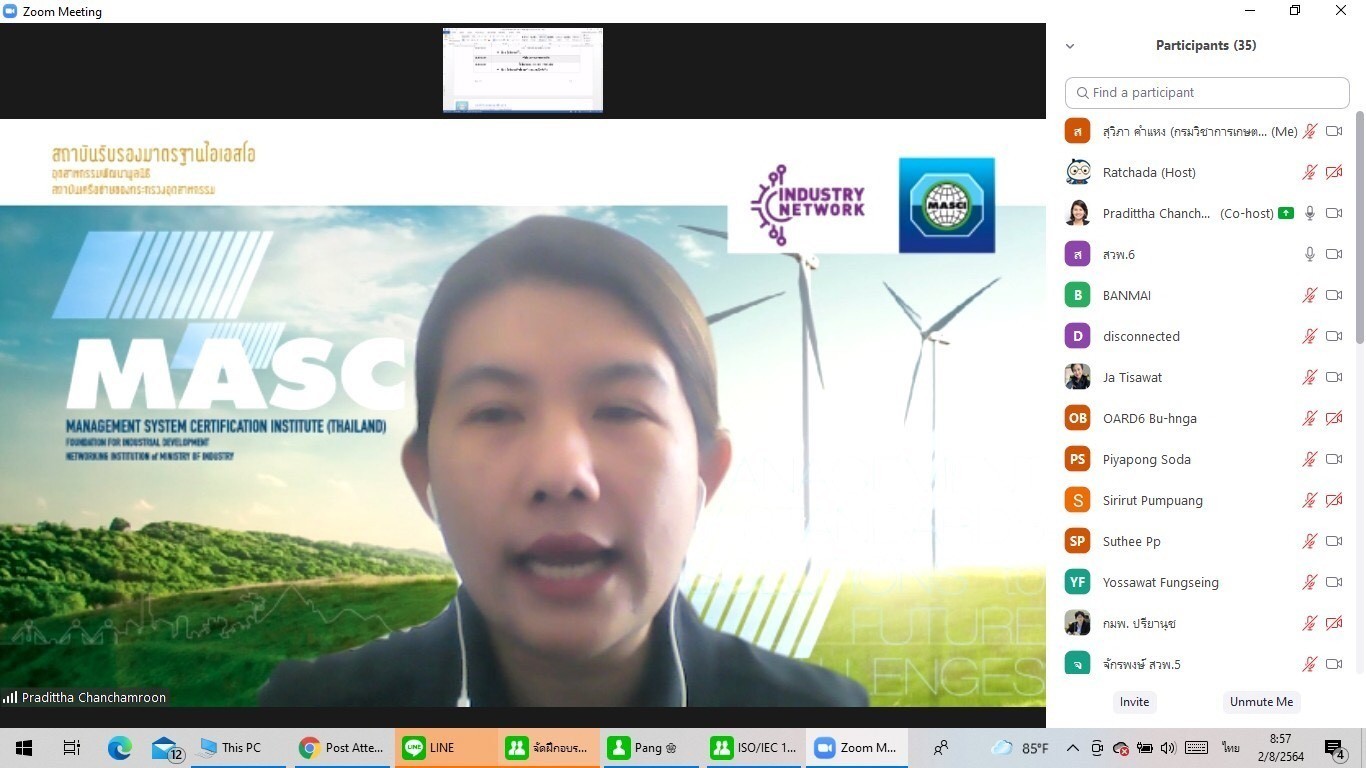Click the muted microphone icon for Sirirut Pumpuang
This screenshot has height=768, width=1366.
pyautogui.click(x=1309, y=500)
